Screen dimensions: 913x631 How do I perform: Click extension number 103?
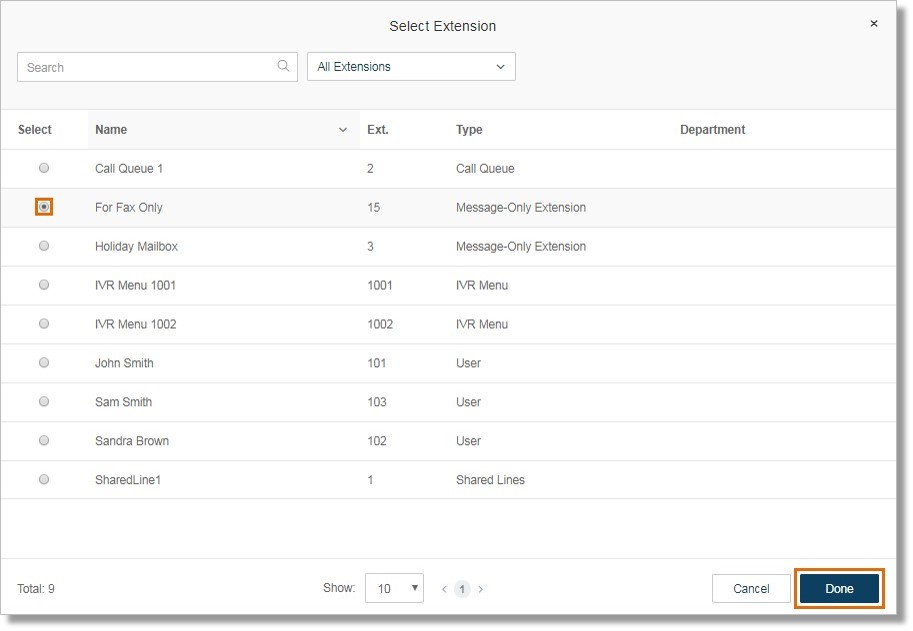[x=377, y=402]
